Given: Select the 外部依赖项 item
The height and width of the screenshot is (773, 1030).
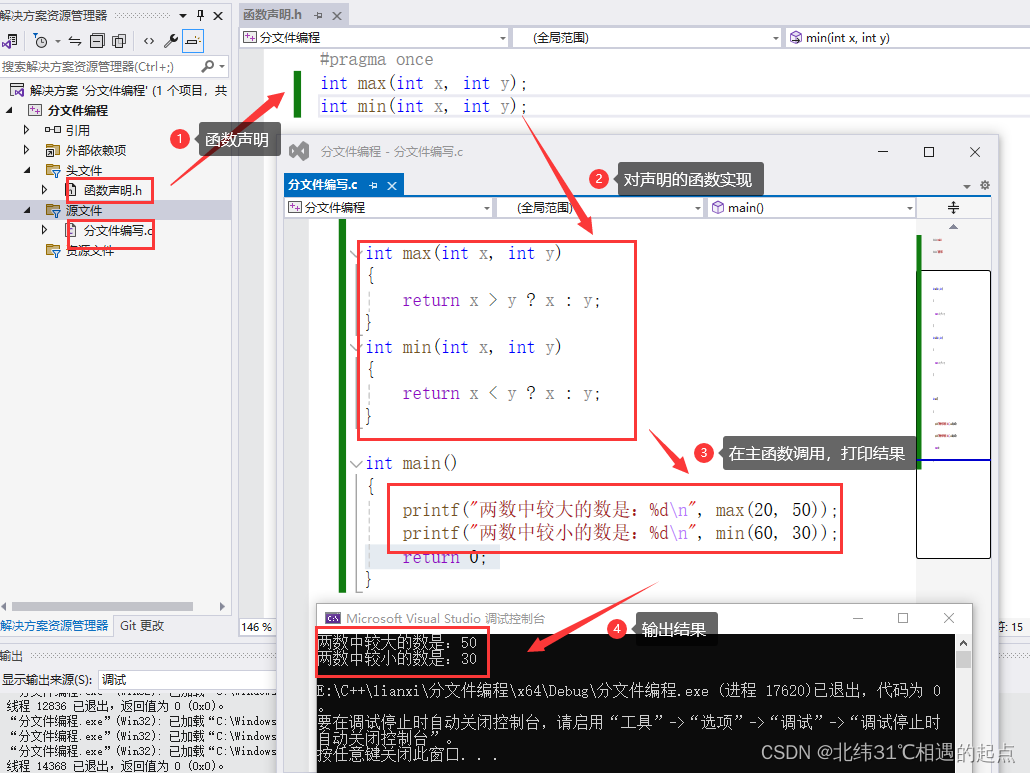Looking at the screenshot, I should (x=95, y=150).
